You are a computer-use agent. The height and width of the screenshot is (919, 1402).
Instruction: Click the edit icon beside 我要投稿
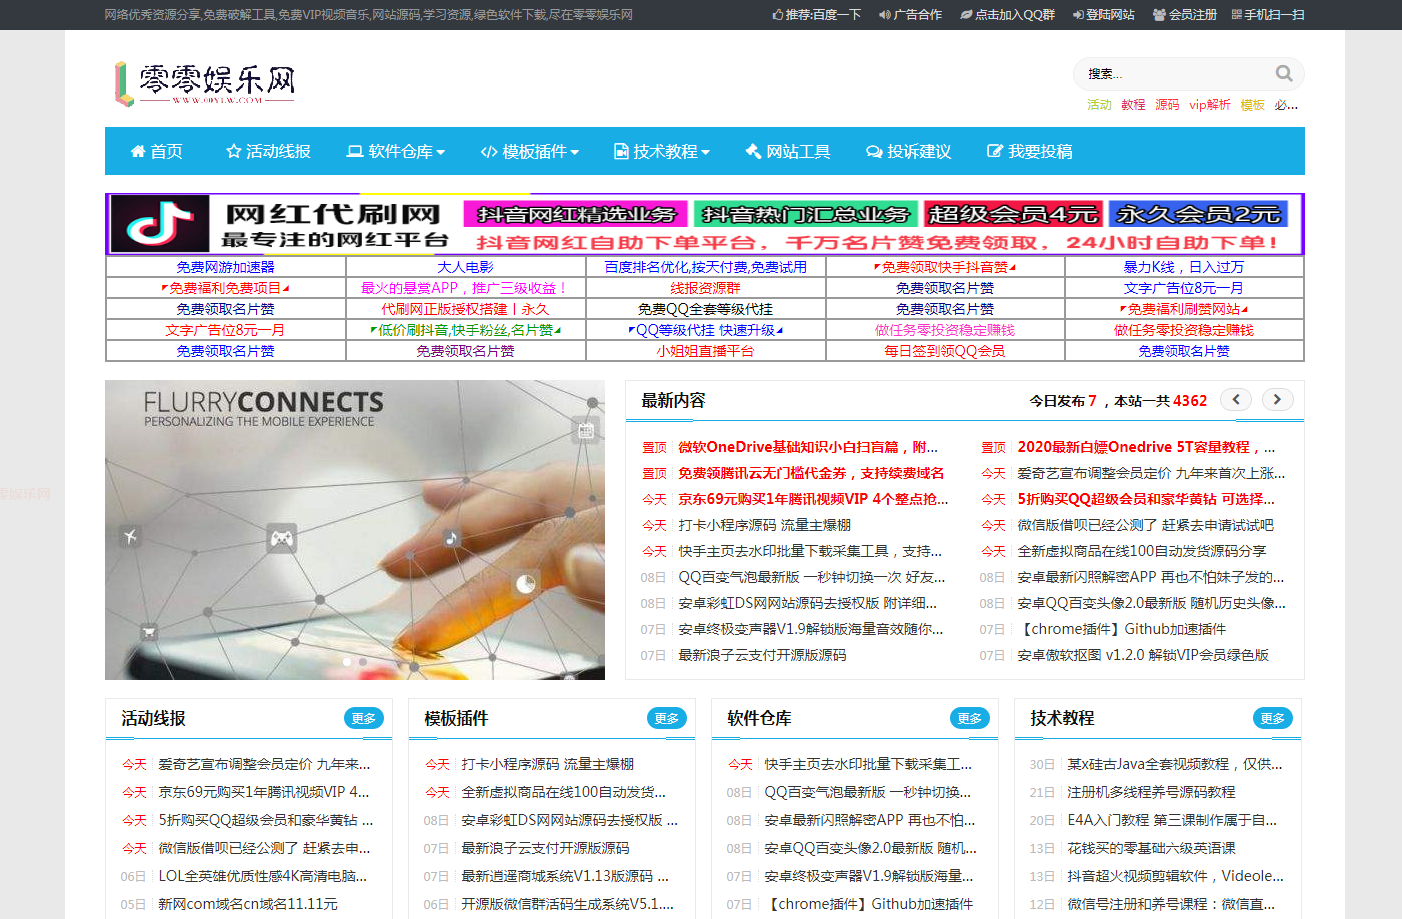pyautogui.click(x=994, y=151)
